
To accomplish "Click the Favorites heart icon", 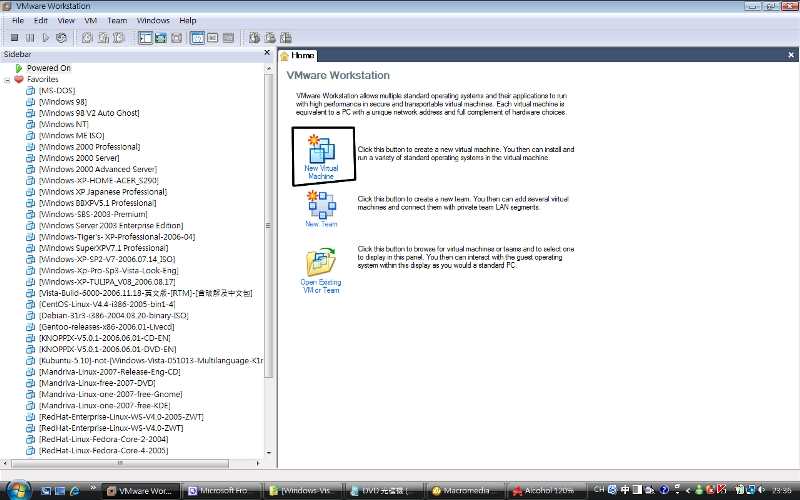I will (19, 79).
